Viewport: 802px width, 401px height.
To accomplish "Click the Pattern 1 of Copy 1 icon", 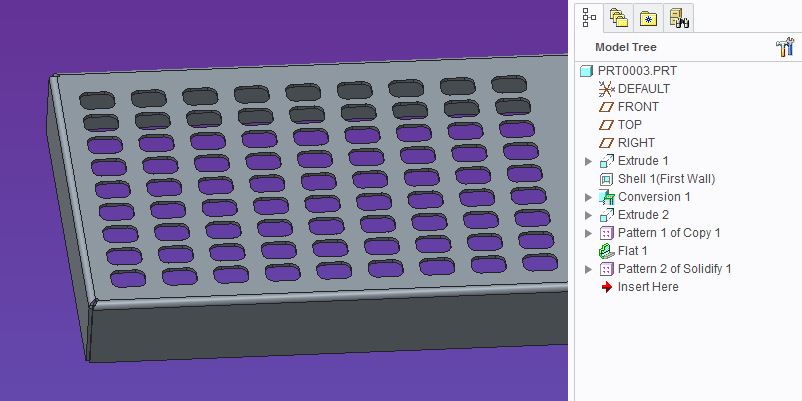I will click(607, 233).
